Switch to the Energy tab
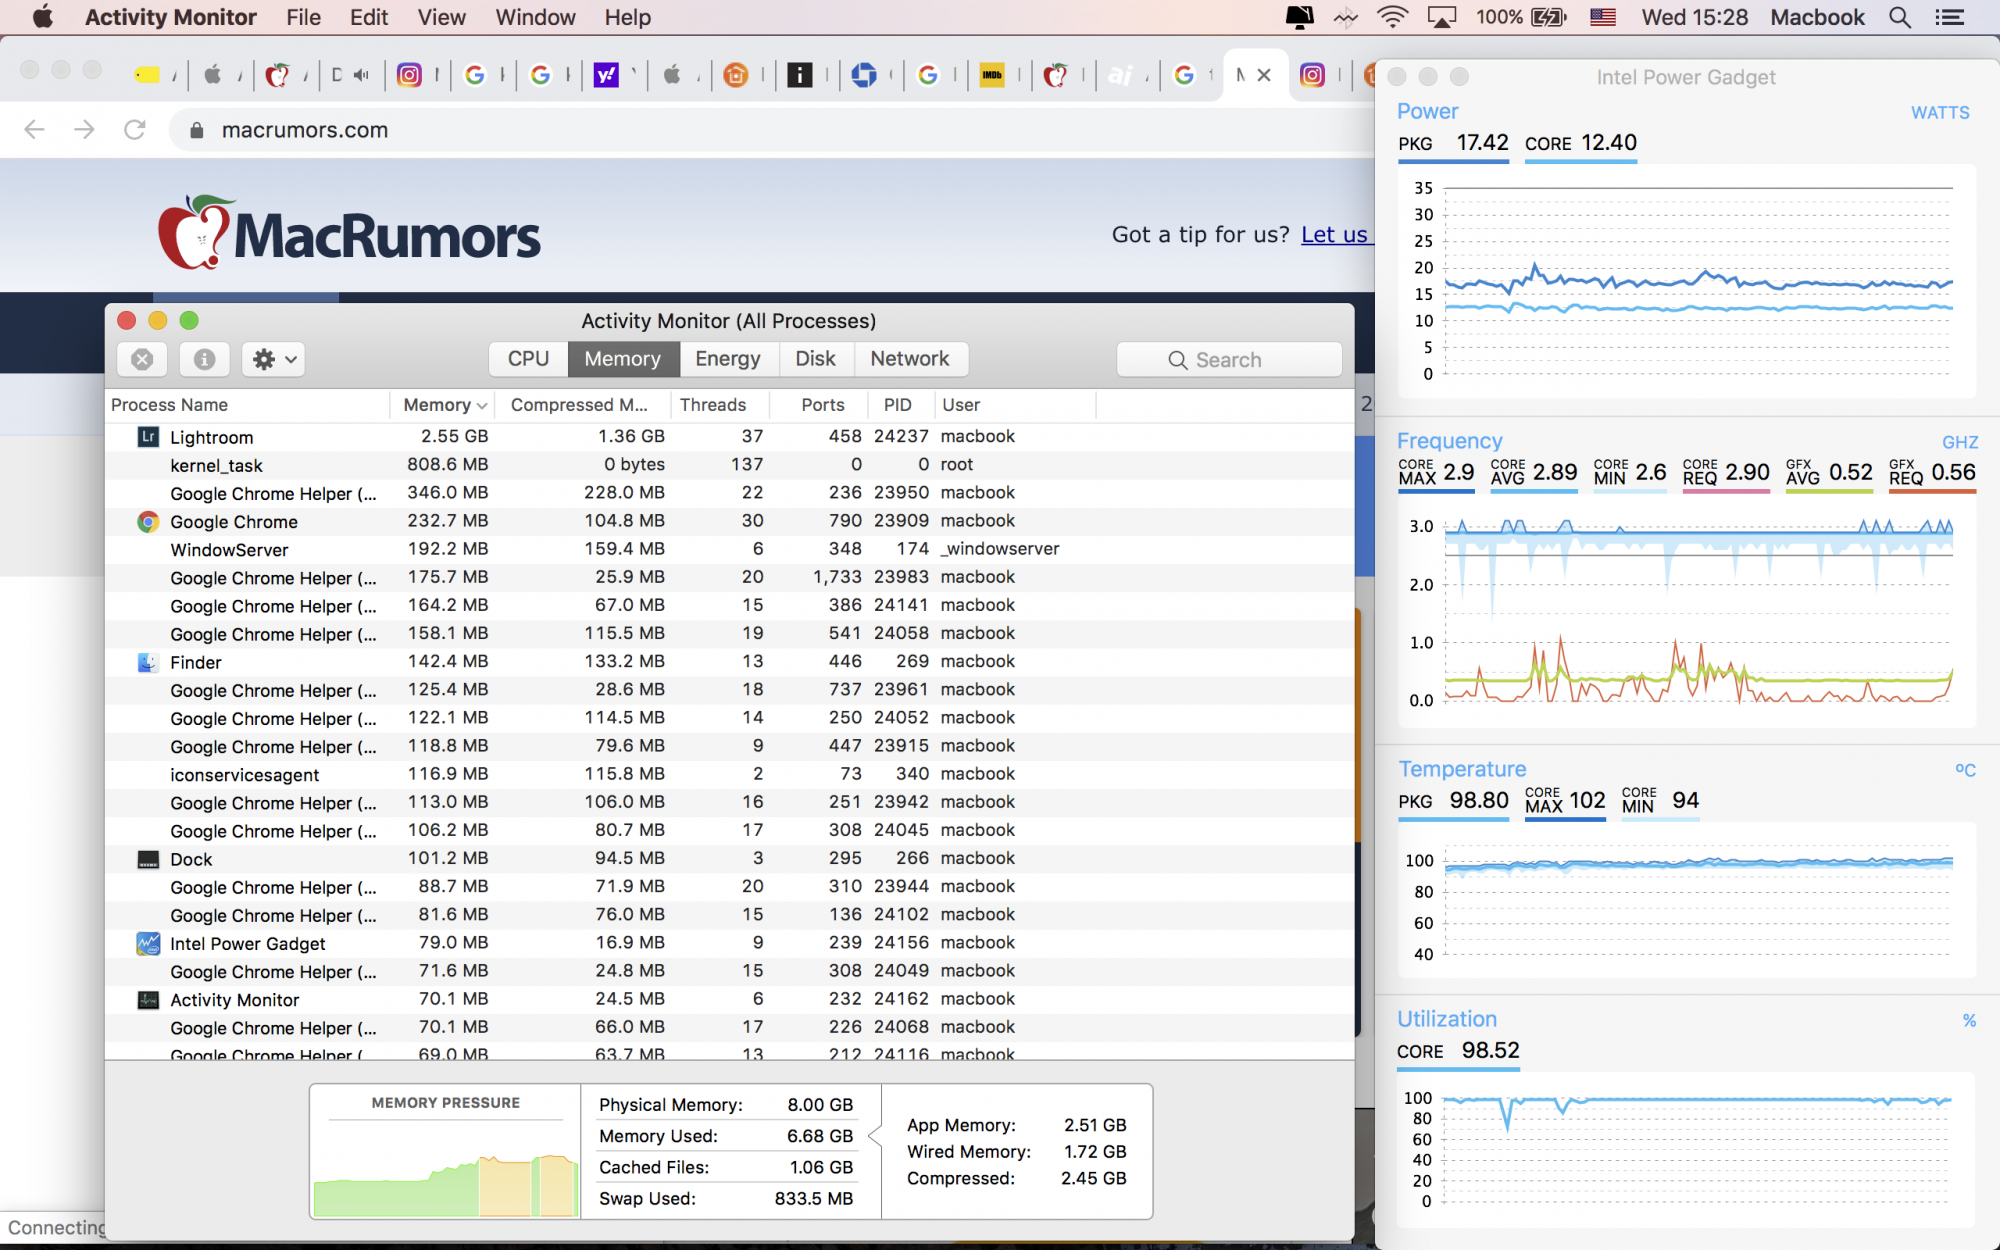Screen dimensions: 2000x1250 [728, 359]
